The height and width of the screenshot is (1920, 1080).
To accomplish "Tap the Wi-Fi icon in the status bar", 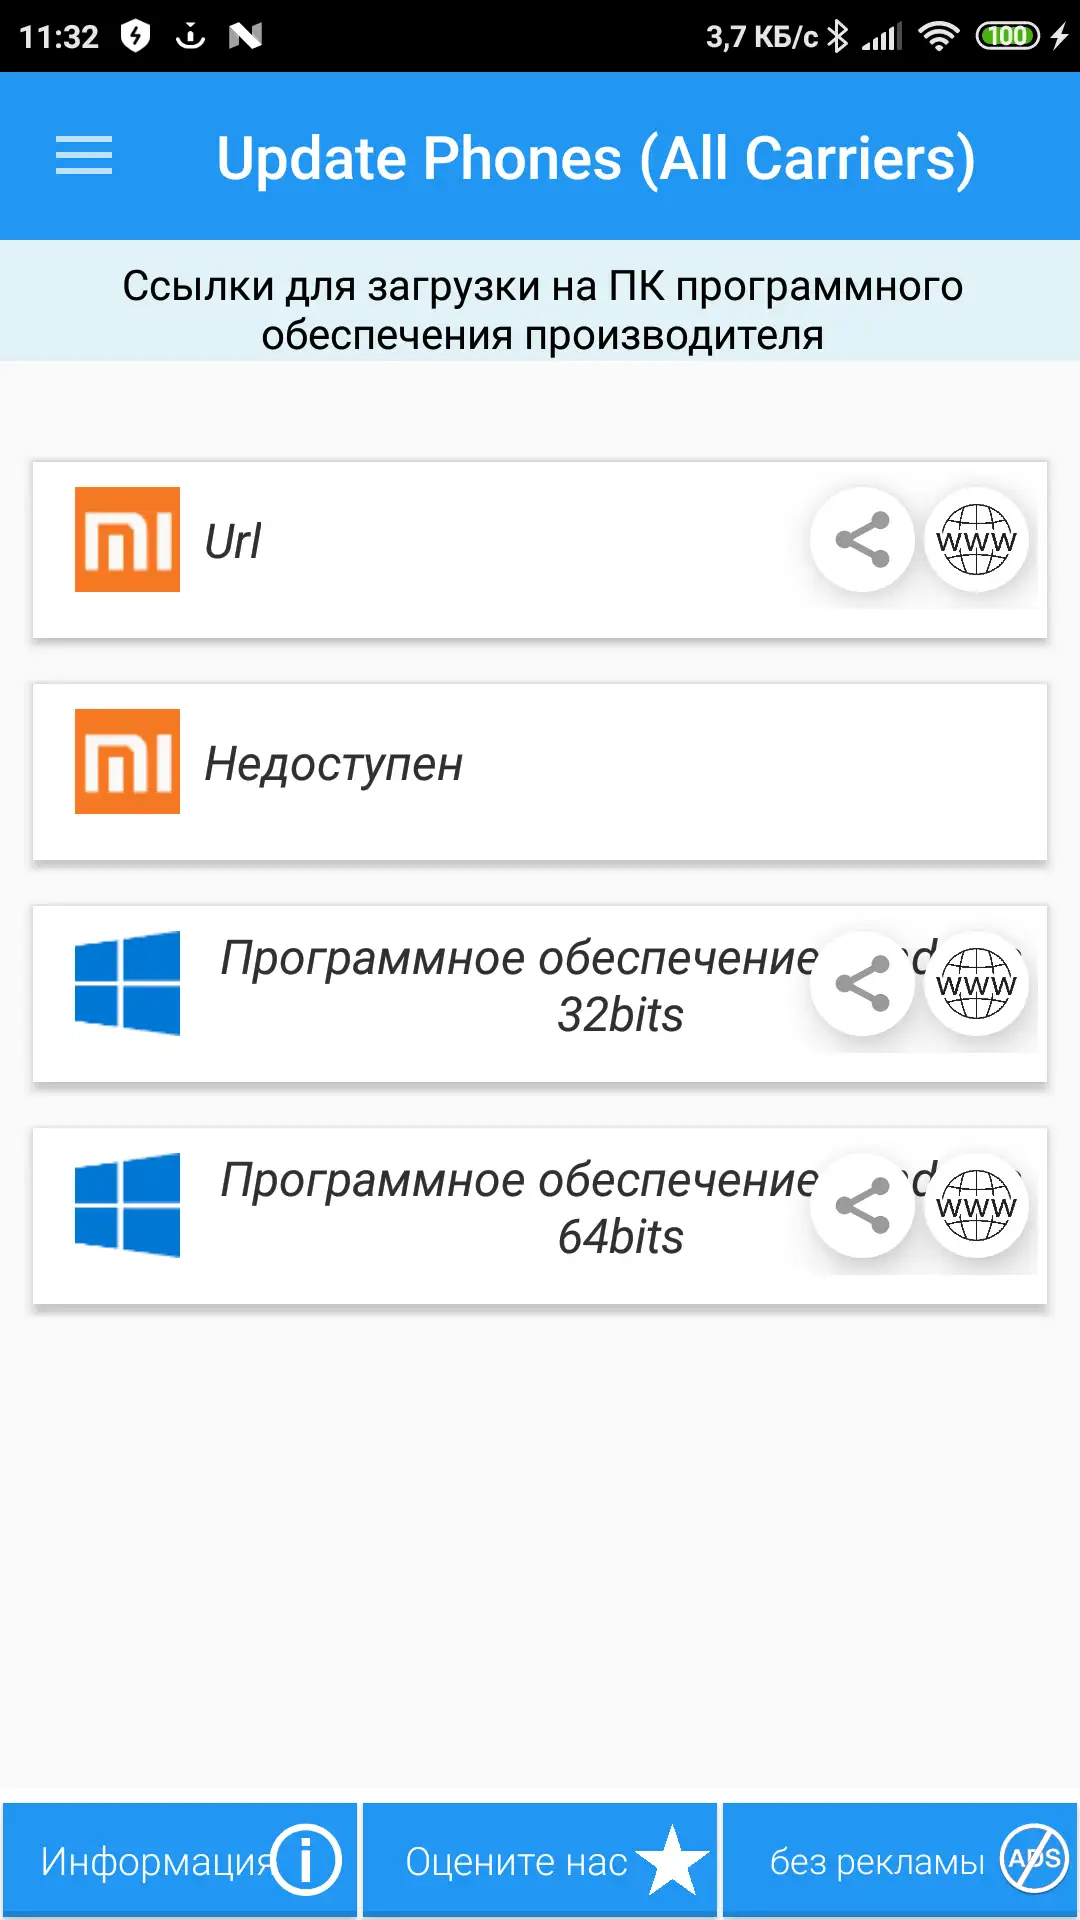I will click(938, 37).
